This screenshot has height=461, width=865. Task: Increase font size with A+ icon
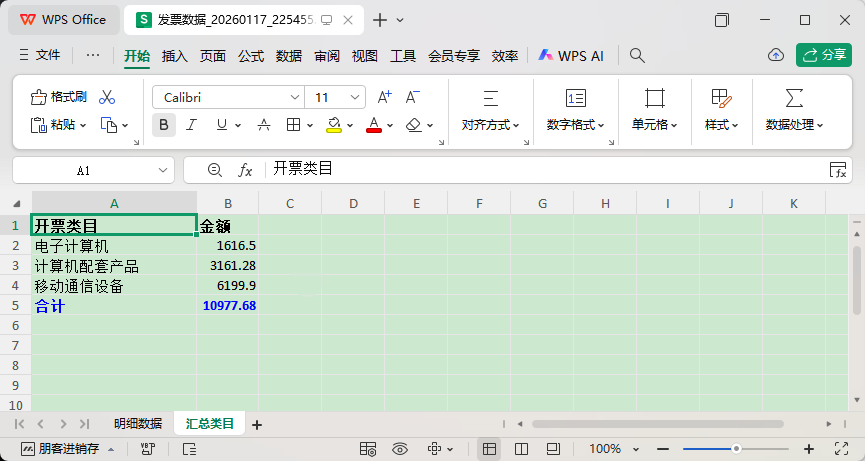[385, 98]
